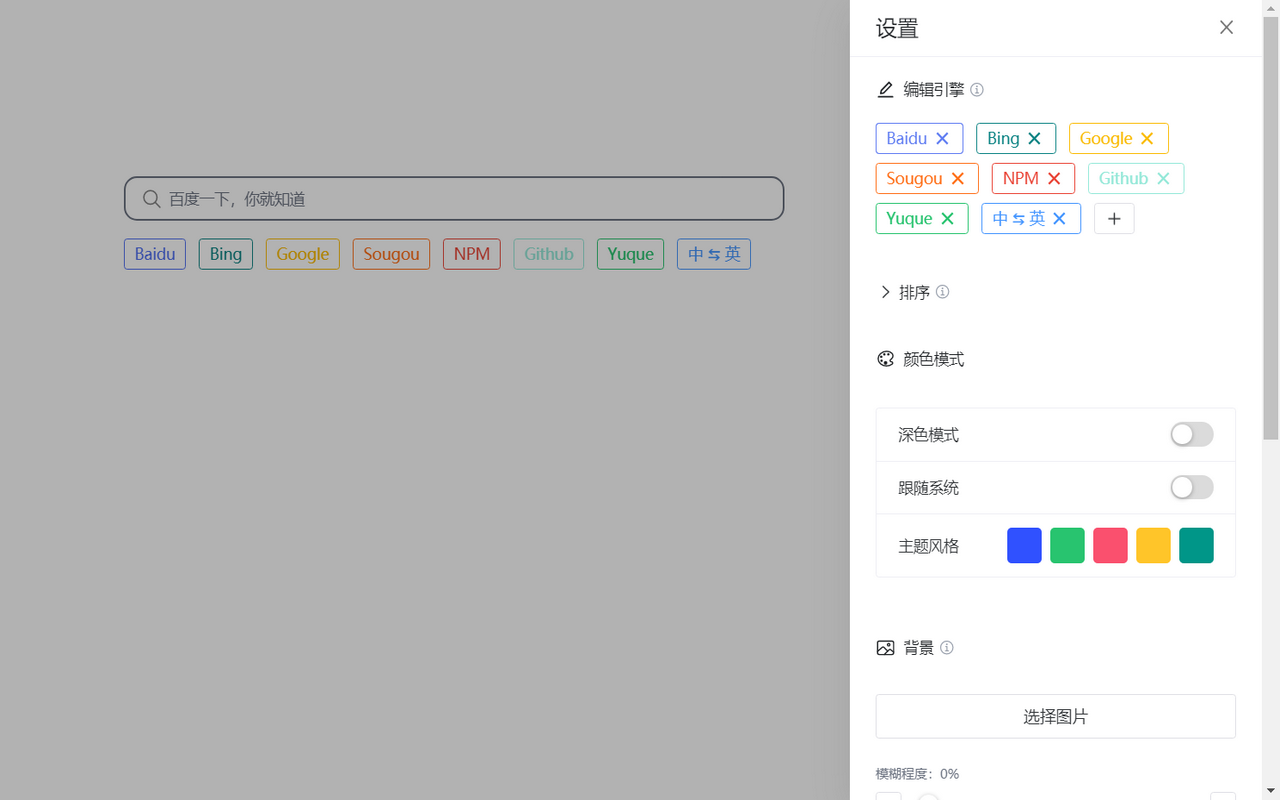The image size is (1280, 800).
Task: Select the Sougou tag under search box
Action: coord(391,254)
